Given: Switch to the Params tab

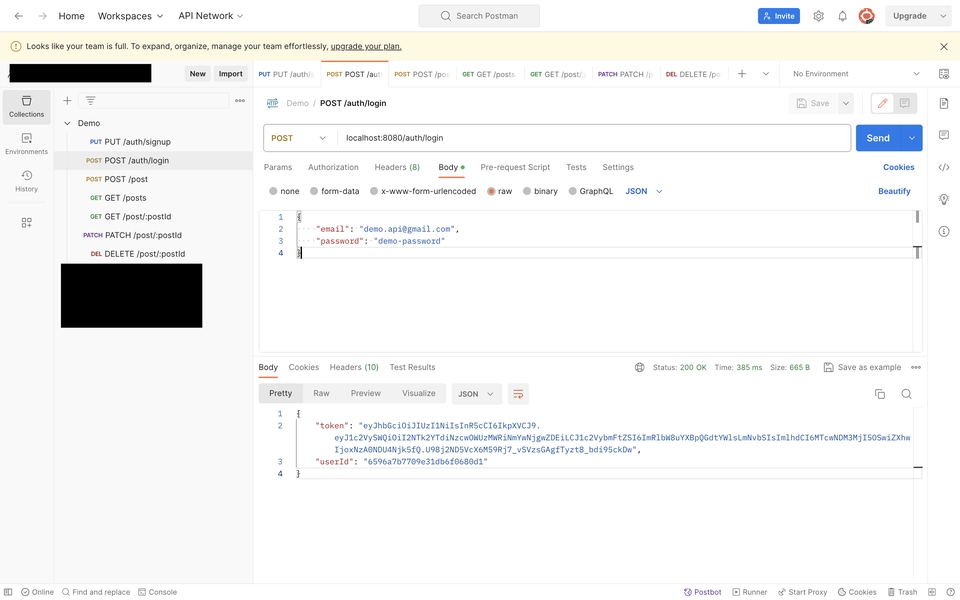Looking at the screenshot, I should point(278,167).
